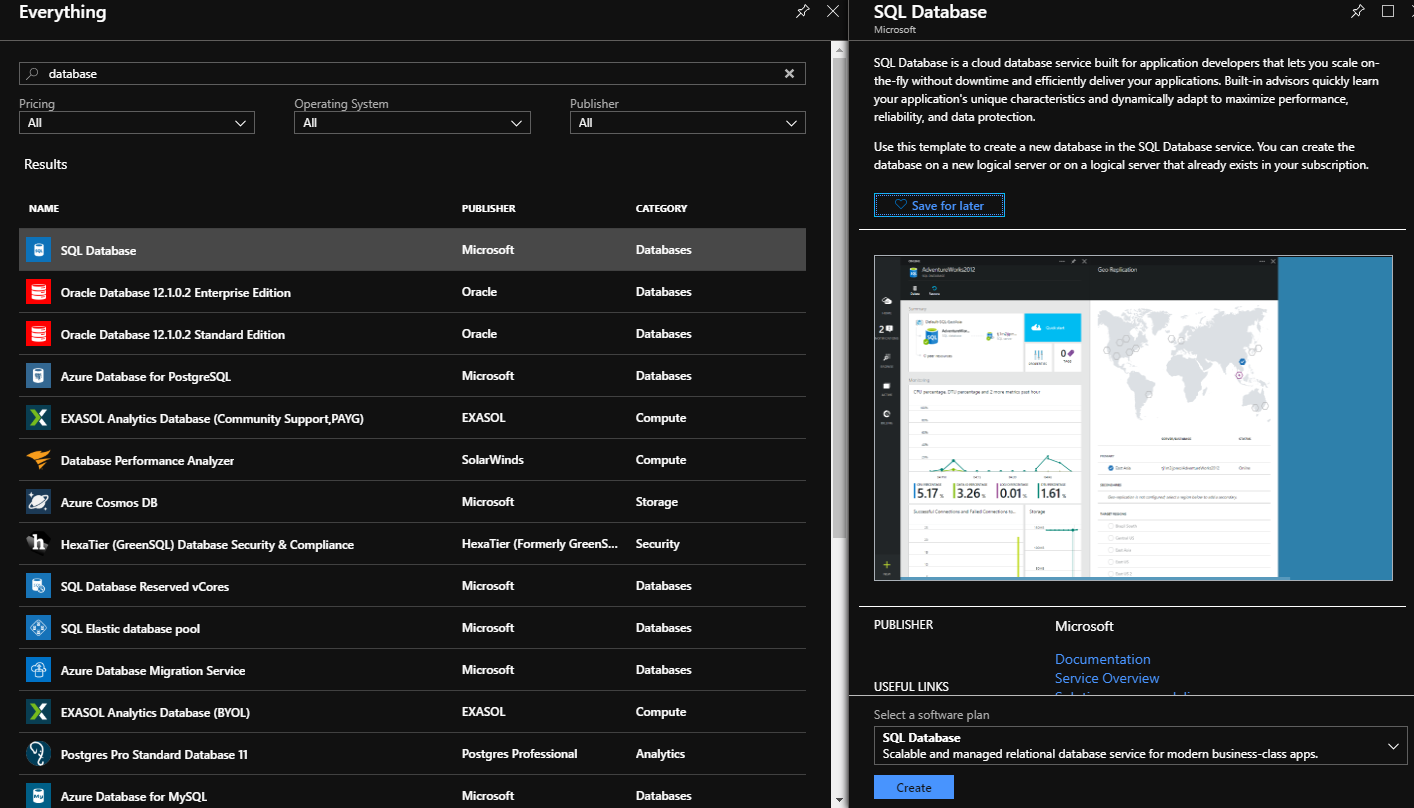Image resolution: width=1414 pixels, height=808 pixels.
Task: Open the Pricing filter dropdown
Action: point(137,122)
